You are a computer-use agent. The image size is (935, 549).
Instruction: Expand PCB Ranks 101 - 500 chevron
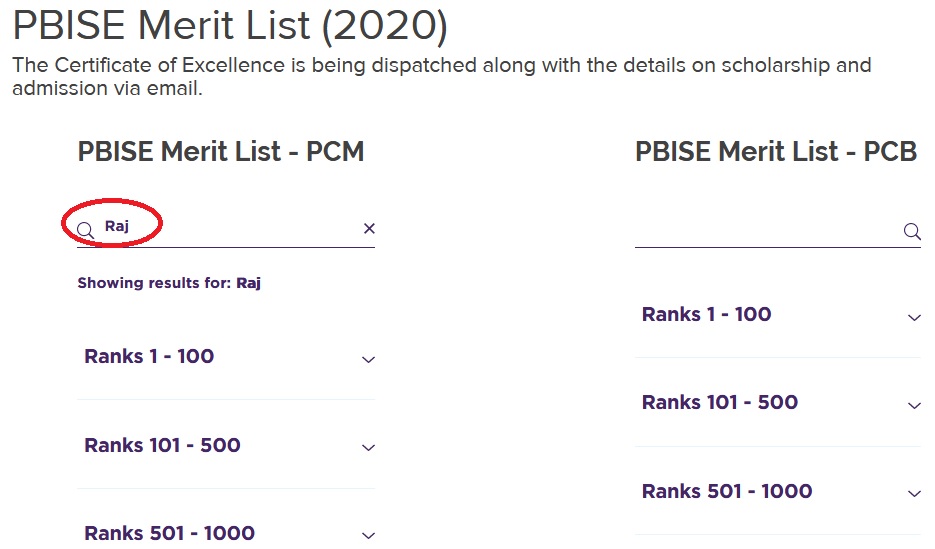[x=913, y=405]
